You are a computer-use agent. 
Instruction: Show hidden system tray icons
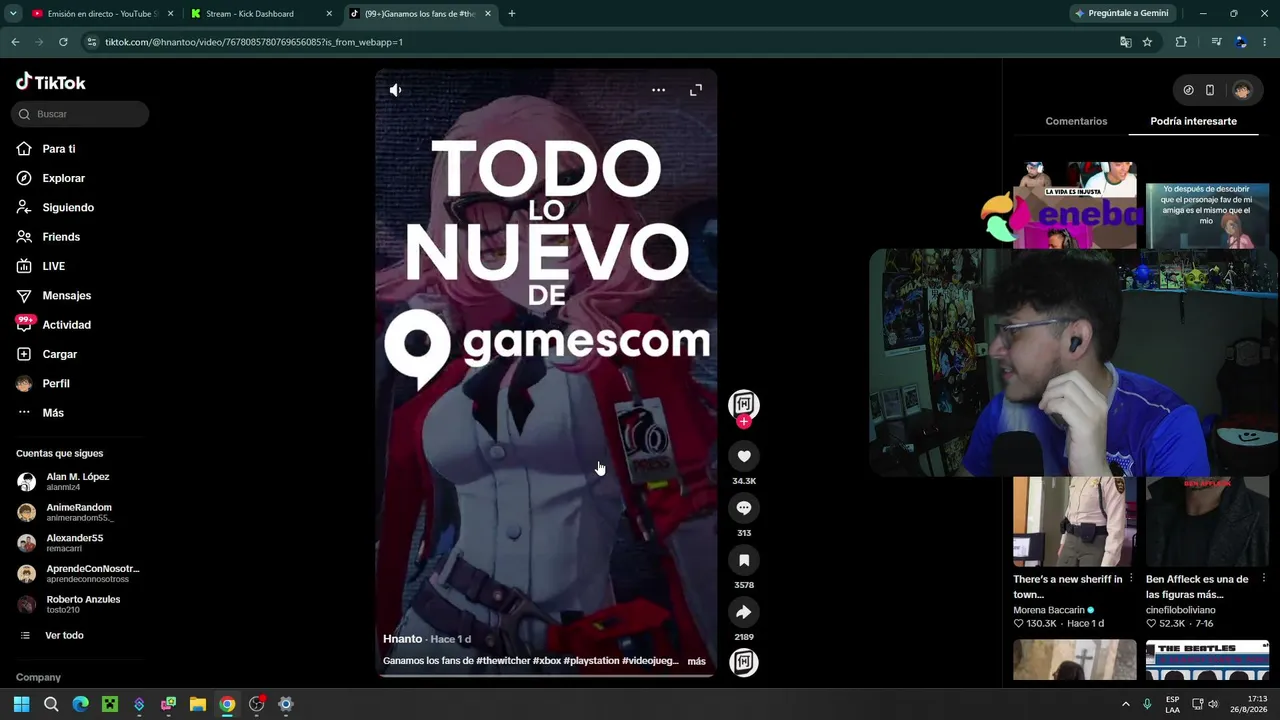1125,704
